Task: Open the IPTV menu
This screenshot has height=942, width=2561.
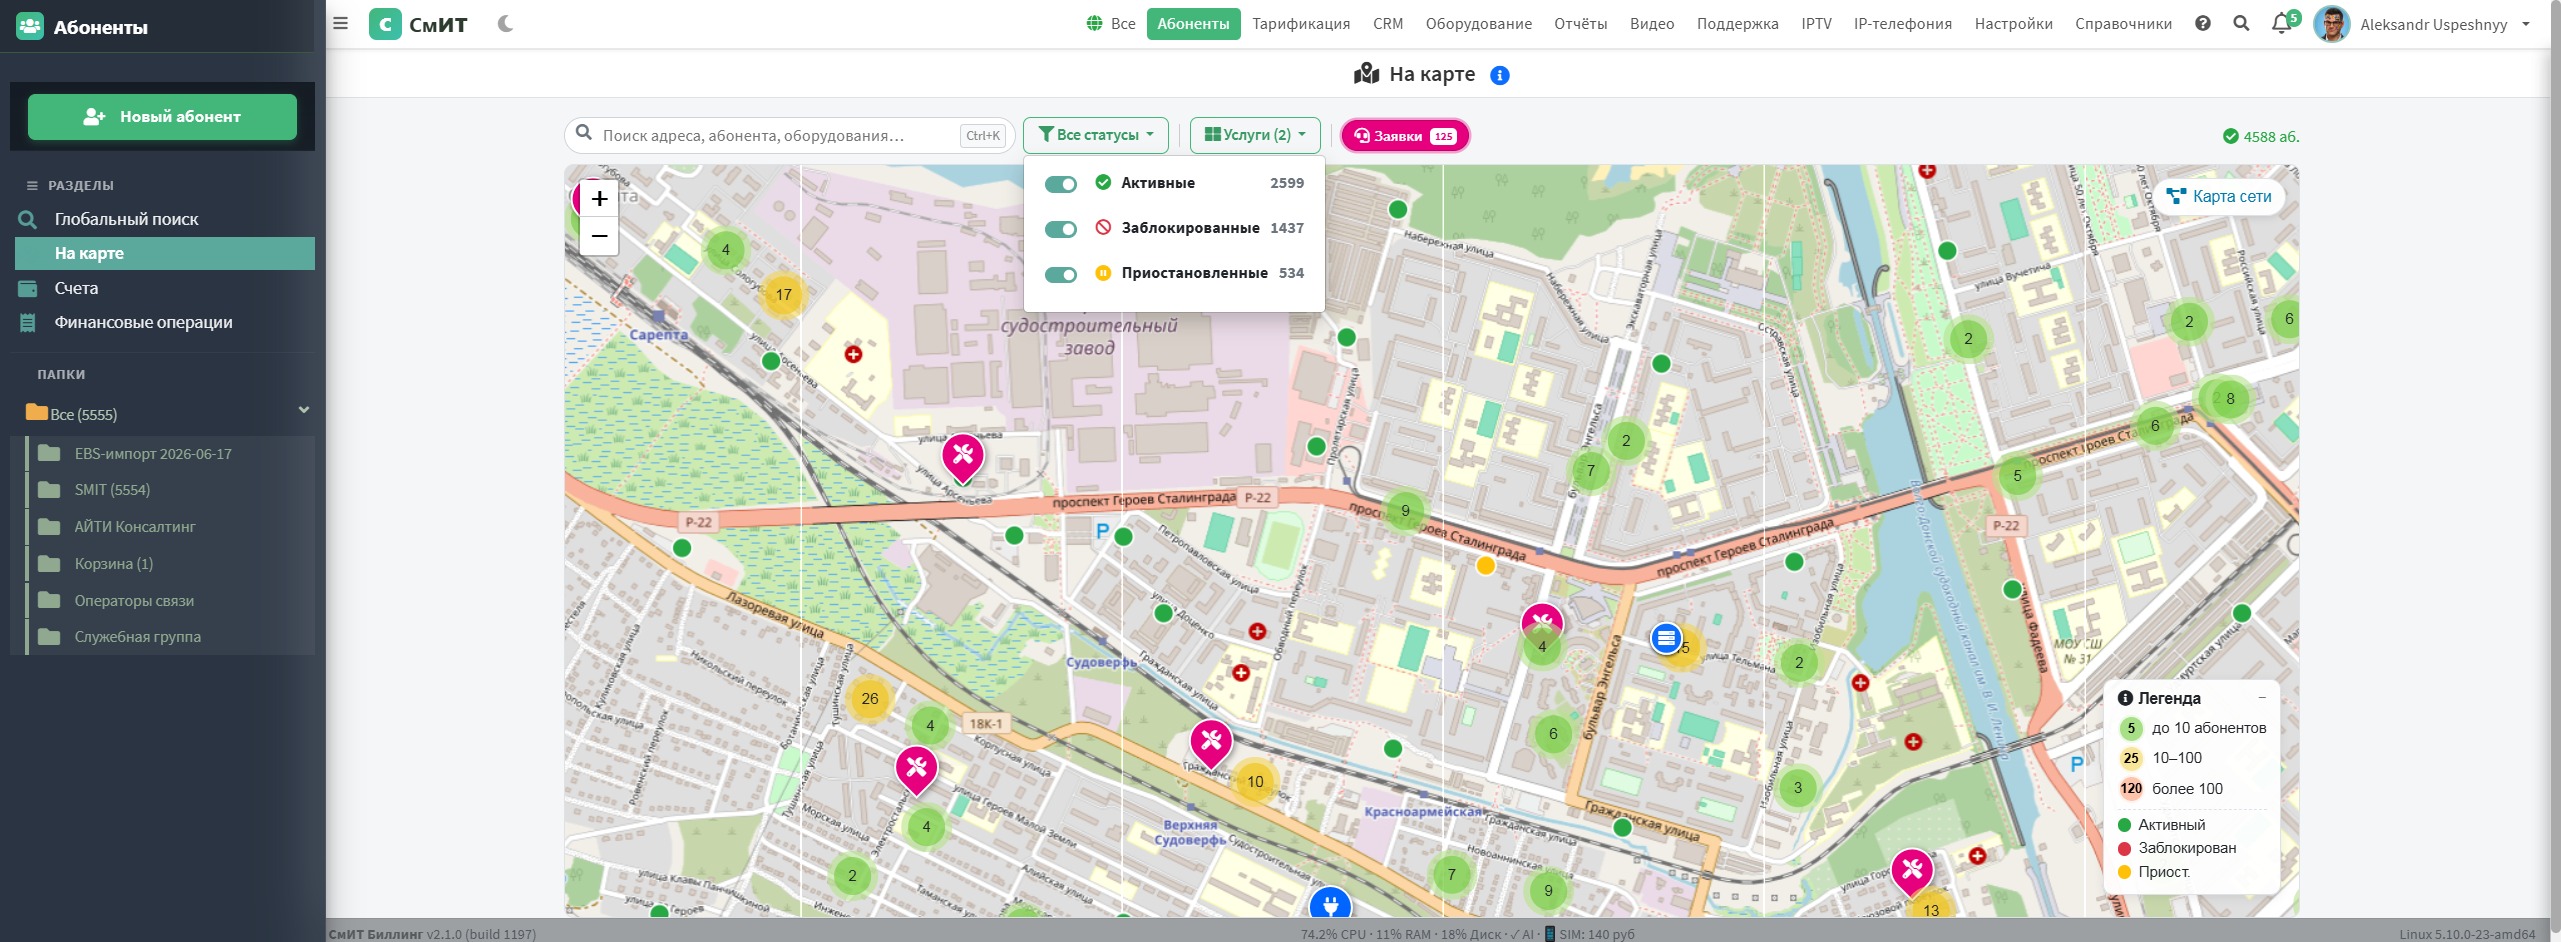Action: click(1816, 24)
